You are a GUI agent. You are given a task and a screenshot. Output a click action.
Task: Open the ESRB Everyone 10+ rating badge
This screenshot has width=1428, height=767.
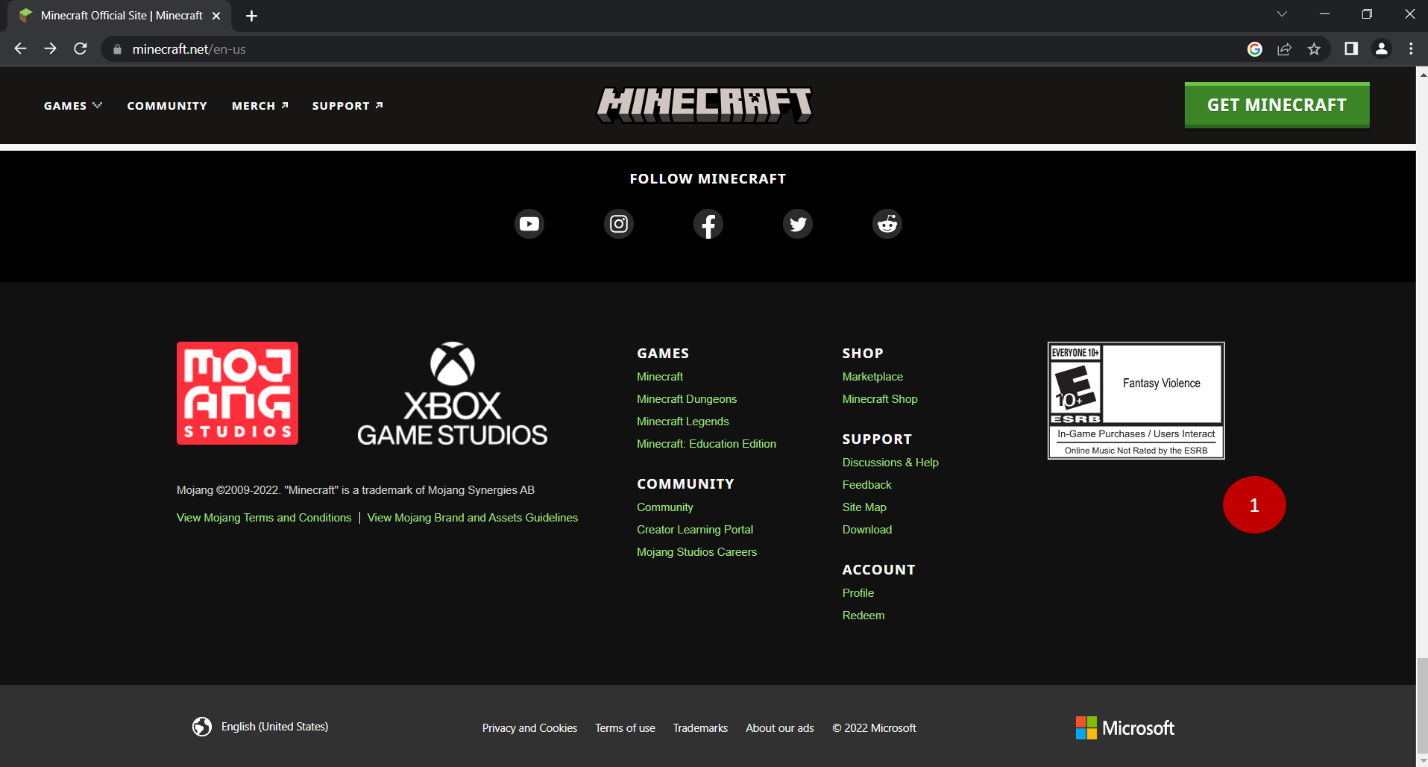click(1136, 400)
